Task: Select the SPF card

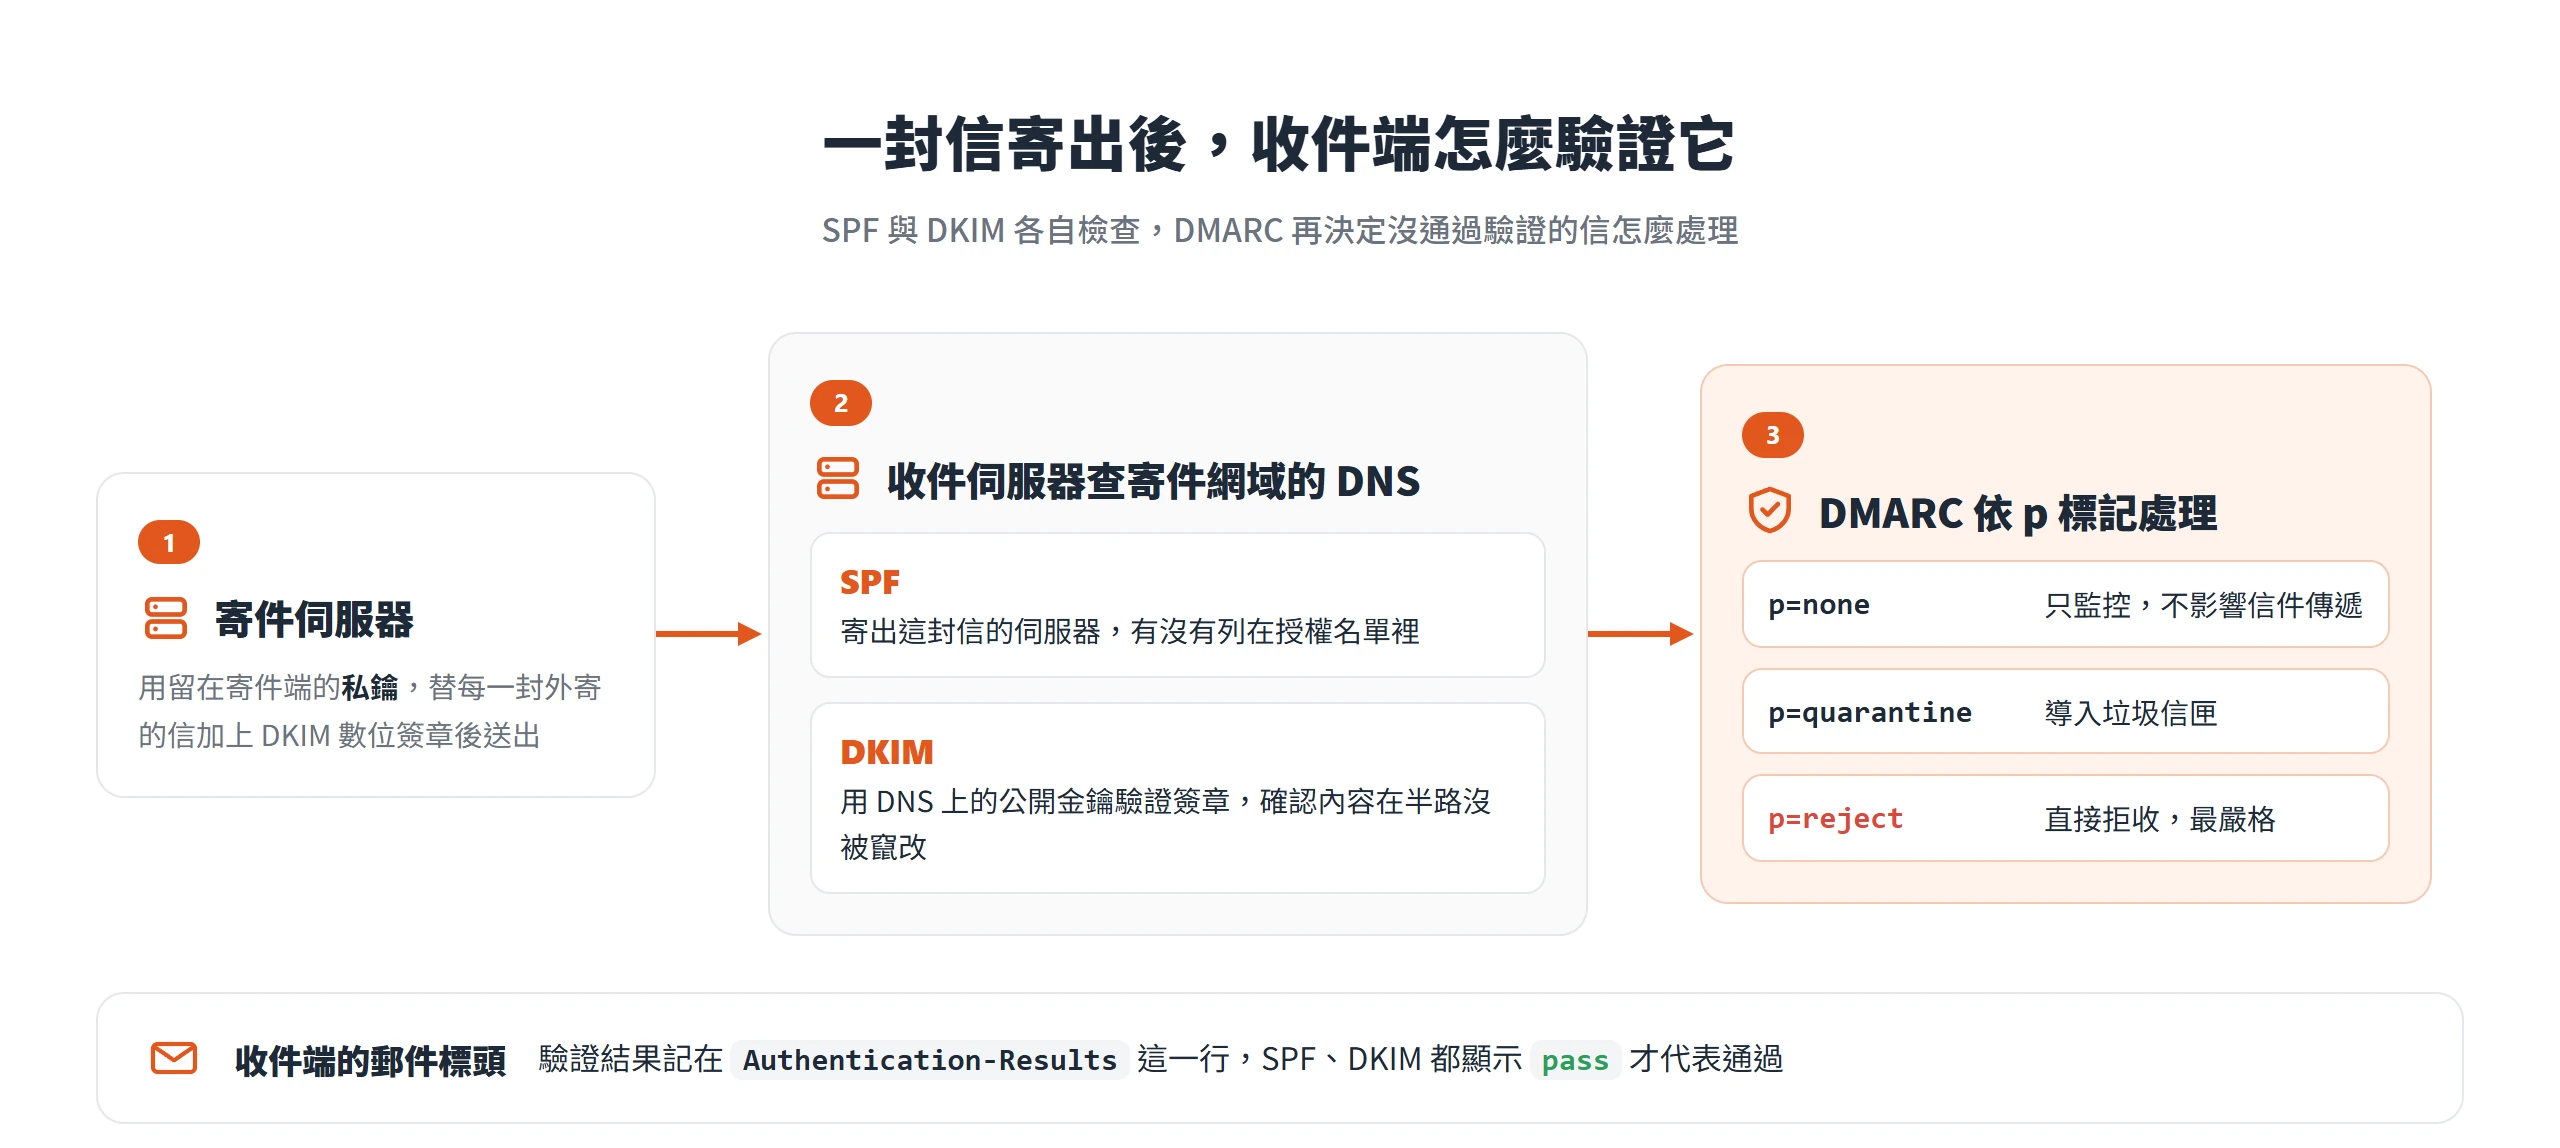Action: click(x=1178, y=605)
